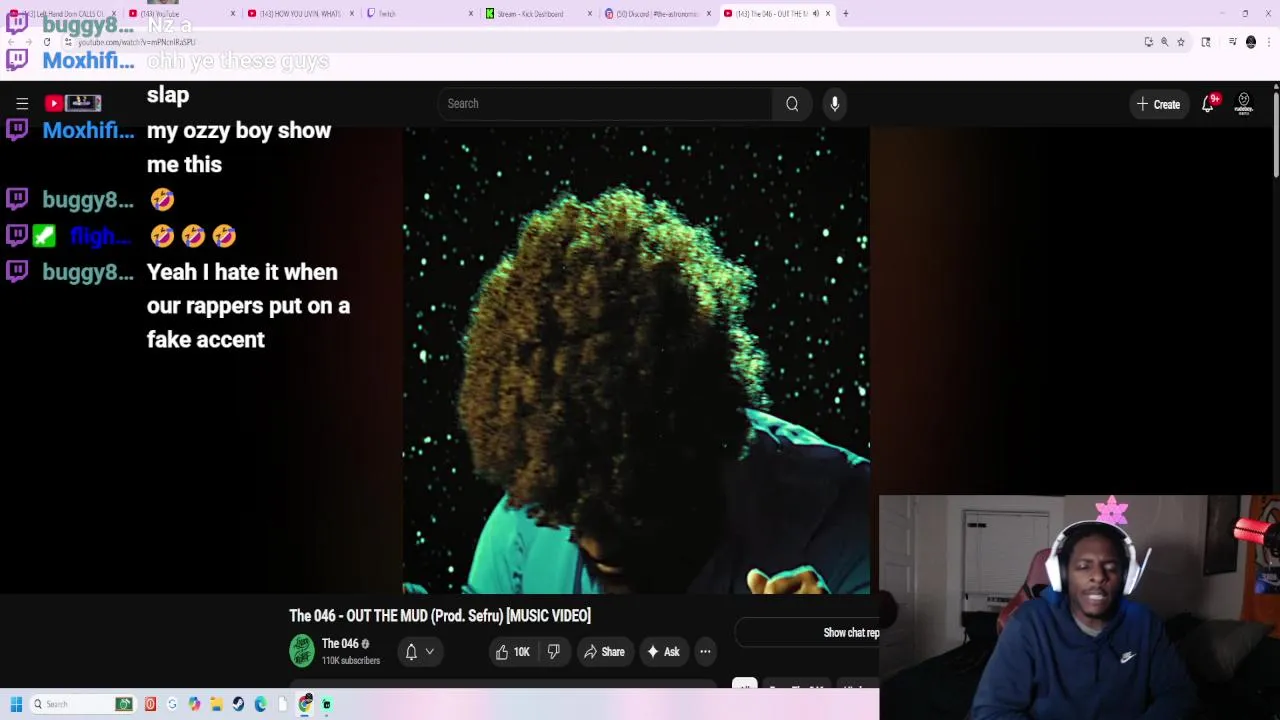Open a new browser tab
The width and height of the screenshot is (1280, 720).
(x=846, y=14)
